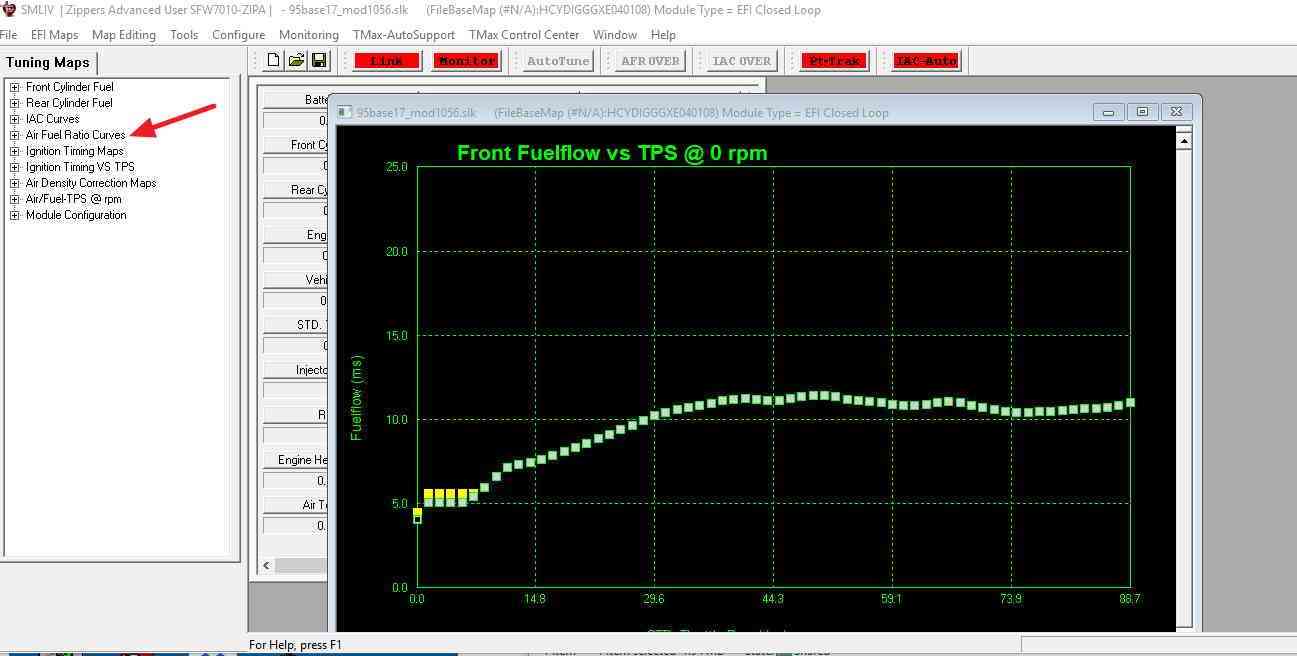Restore the graph child window
This screenshot has width=1297, height=656.
coord(1142,112)
